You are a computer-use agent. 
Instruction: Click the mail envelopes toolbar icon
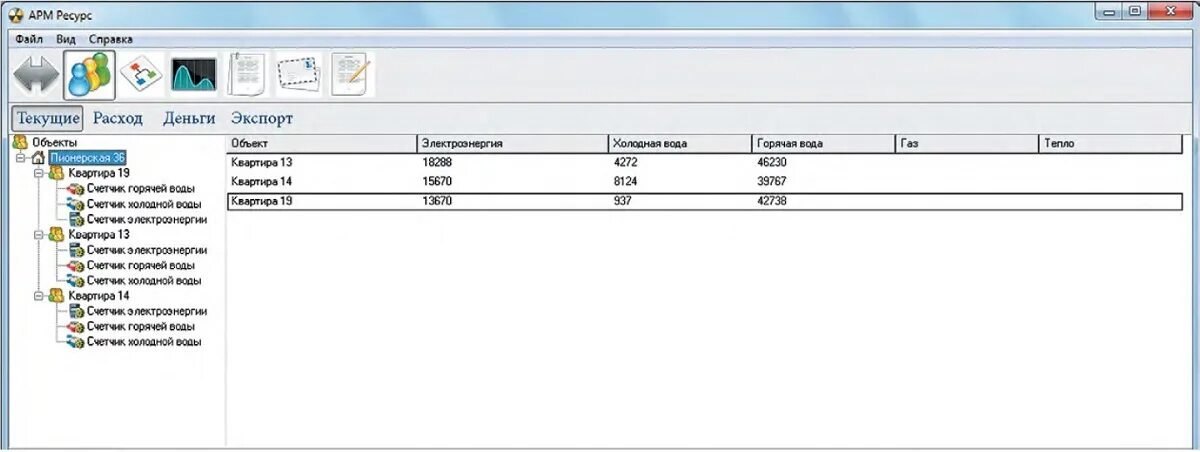[x=297, y=76]
